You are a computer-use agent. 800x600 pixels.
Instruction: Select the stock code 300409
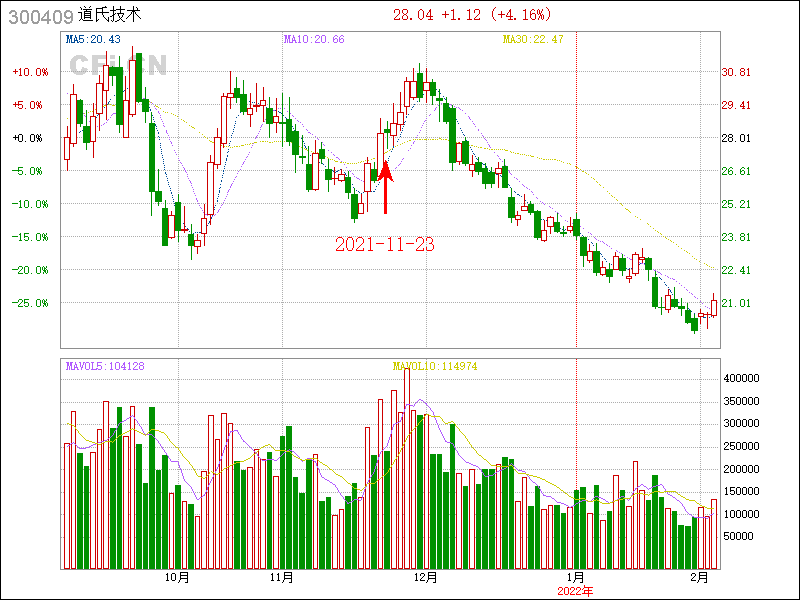tap(39, 15)
